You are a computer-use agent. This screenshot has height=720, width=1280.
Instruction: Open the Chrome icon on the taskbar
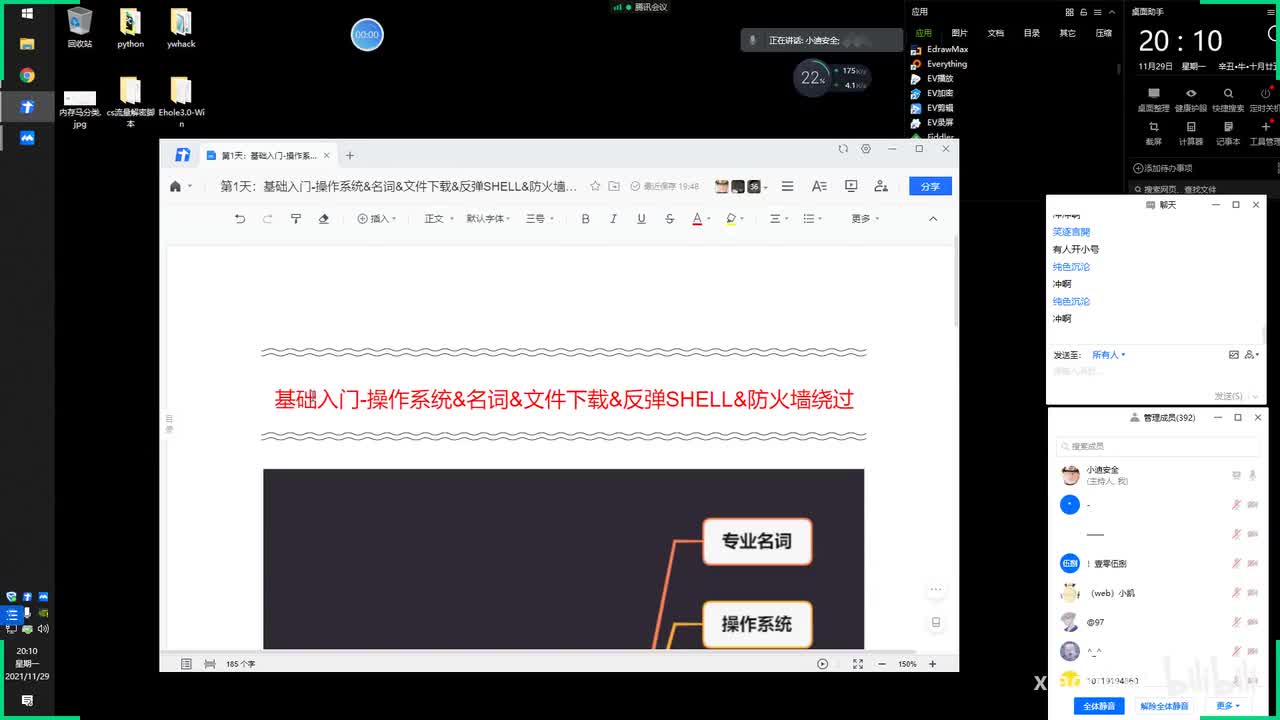27,75
